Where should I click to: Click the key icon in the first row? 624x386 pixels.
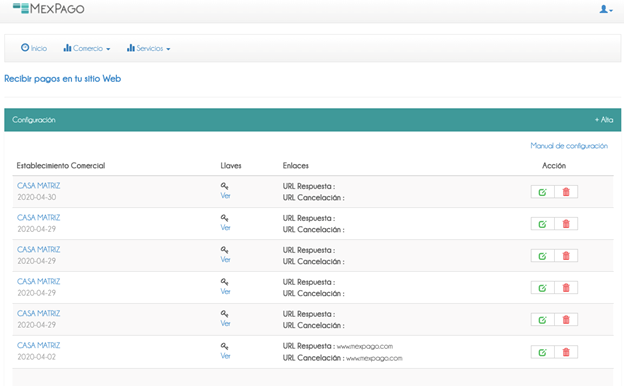coord(224,186)
